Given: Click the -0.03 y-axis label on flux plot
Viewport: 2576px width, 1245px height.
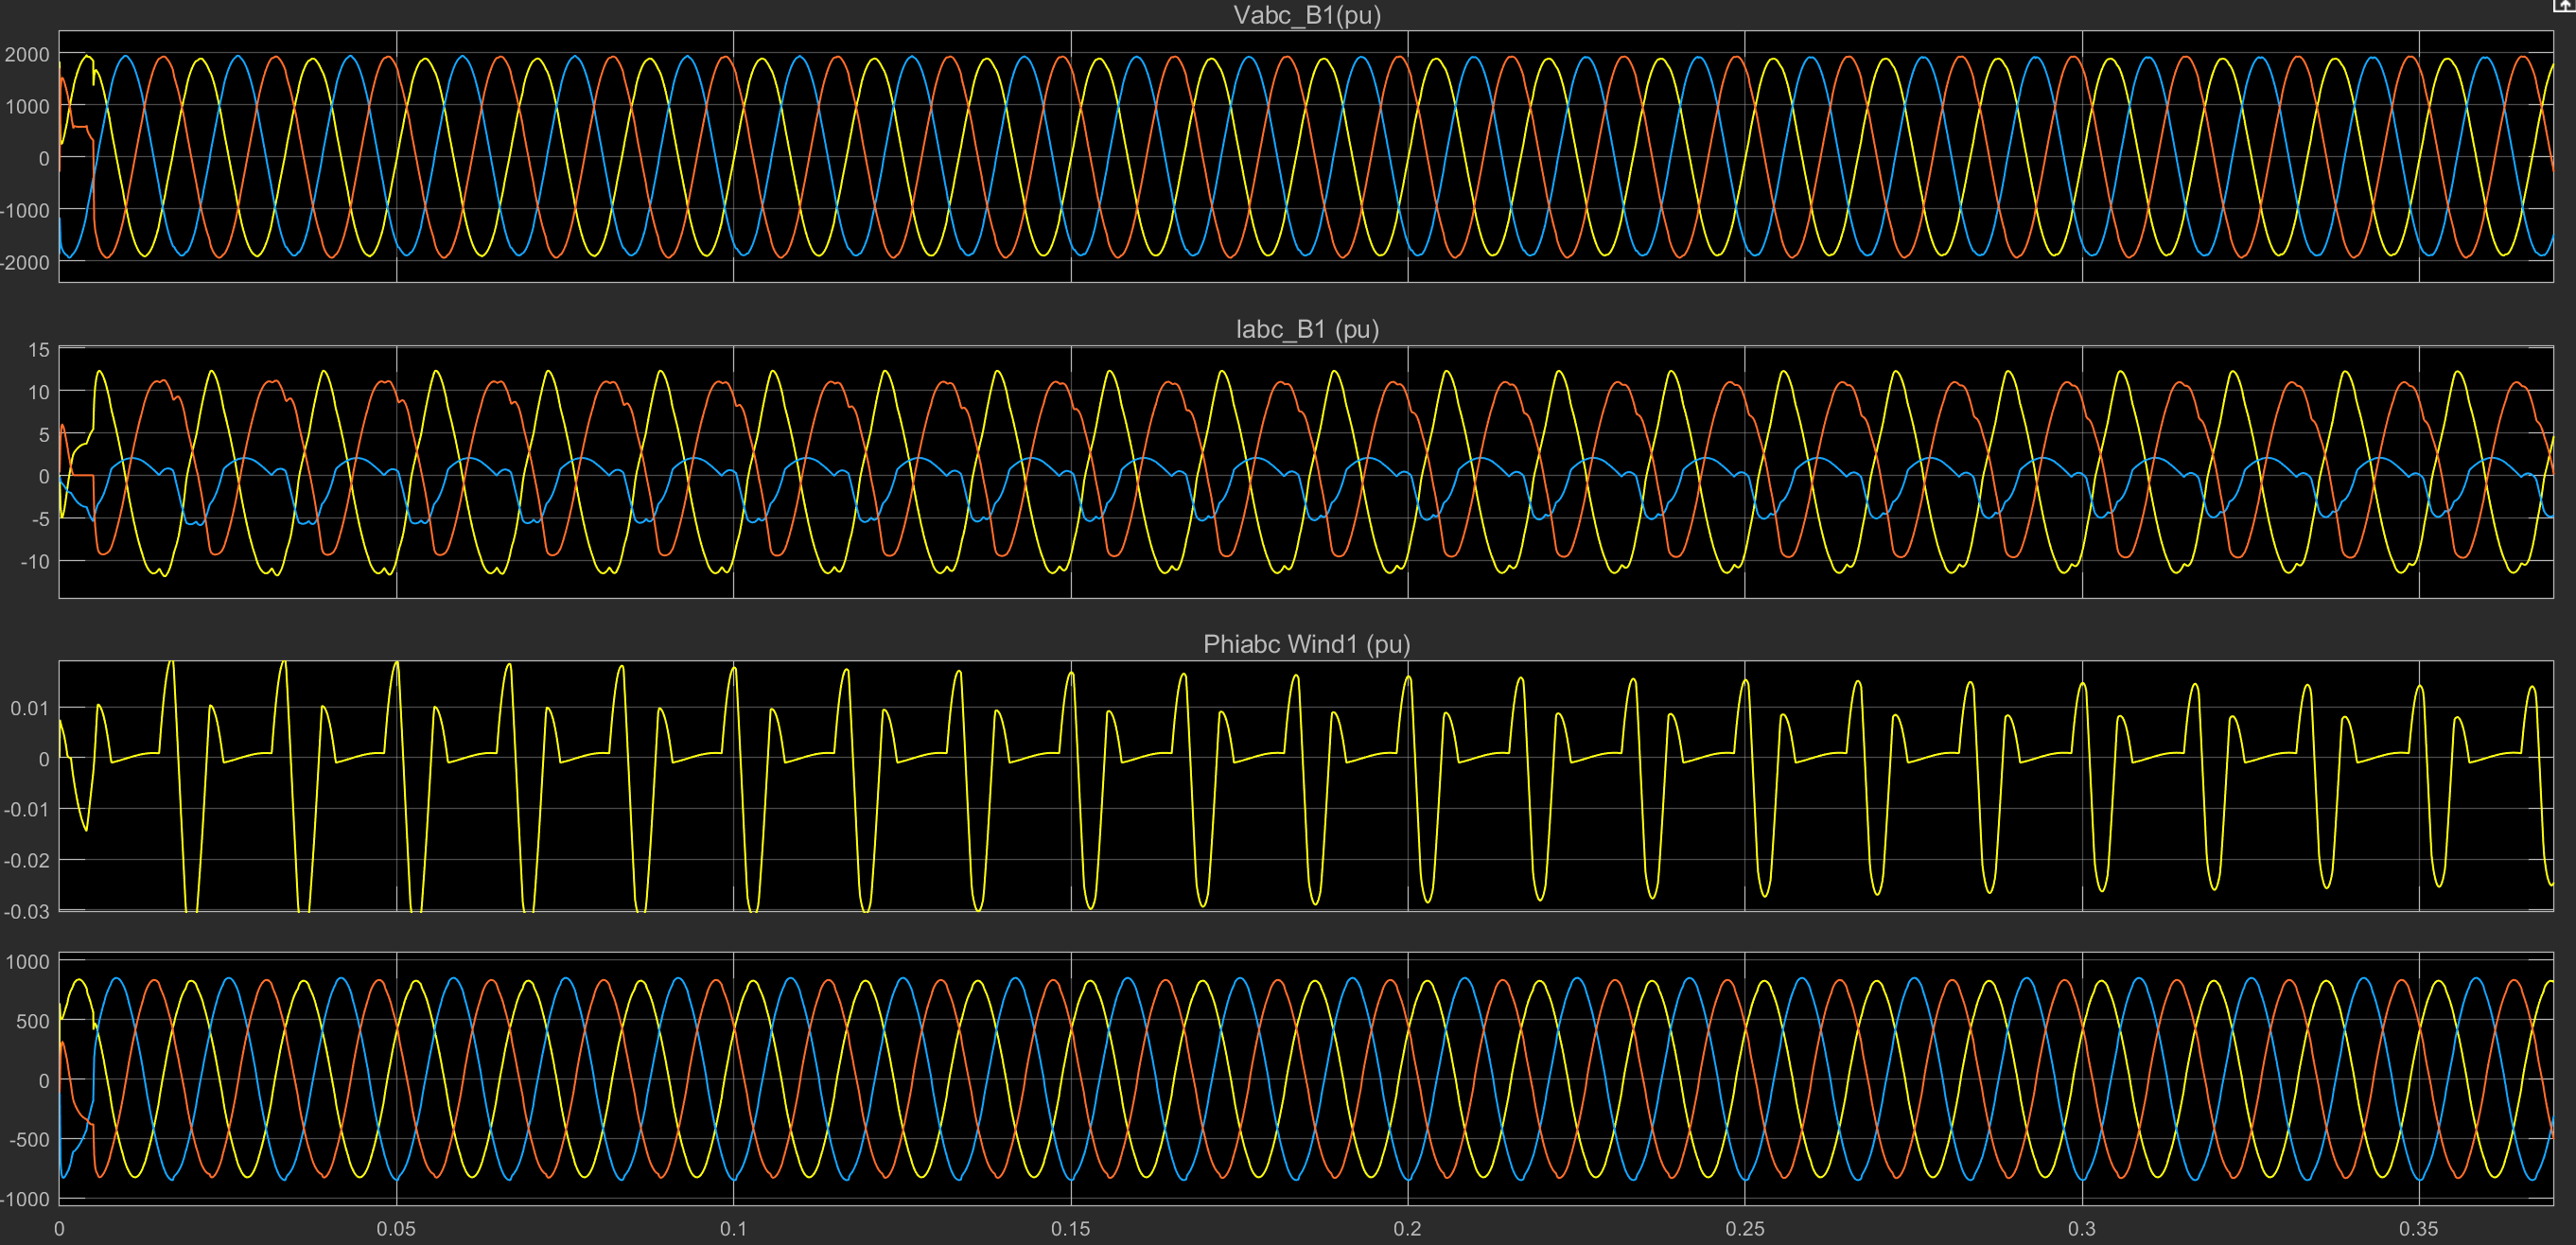Looking at the screenshot, I should 27,911.
